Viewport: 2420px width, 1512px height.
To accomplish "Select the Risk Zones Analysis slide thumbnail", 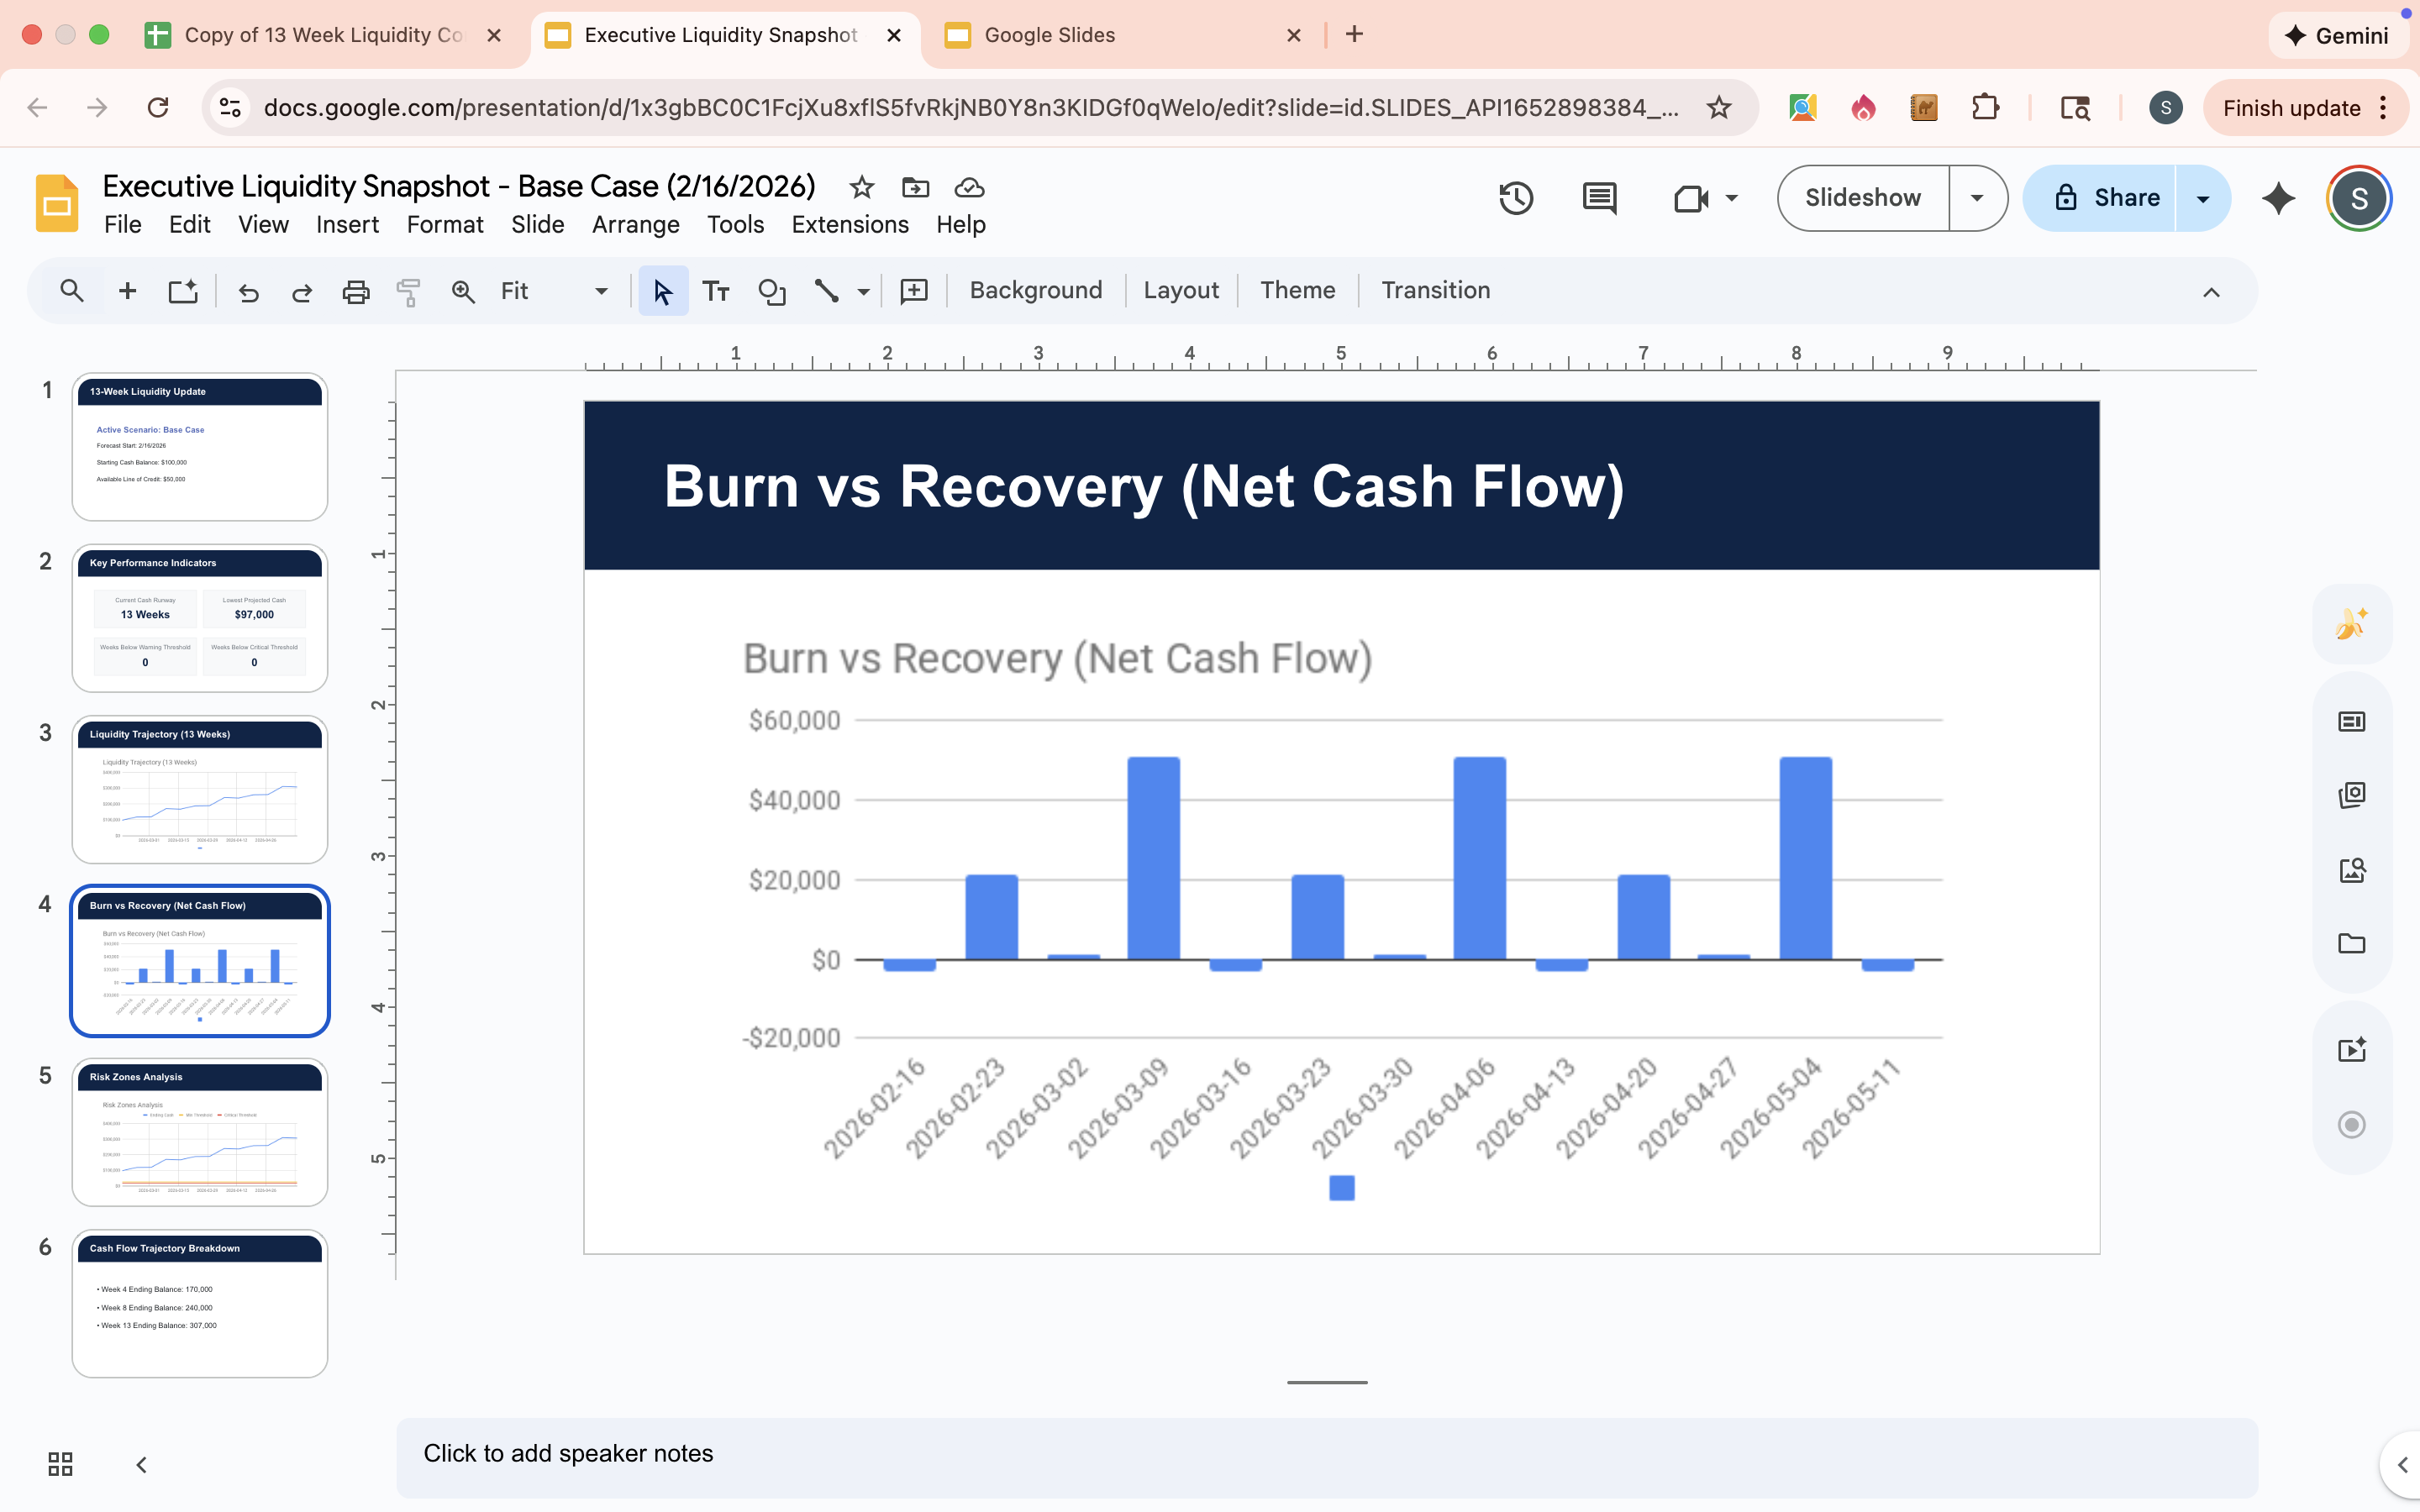I will point(200,1132).
